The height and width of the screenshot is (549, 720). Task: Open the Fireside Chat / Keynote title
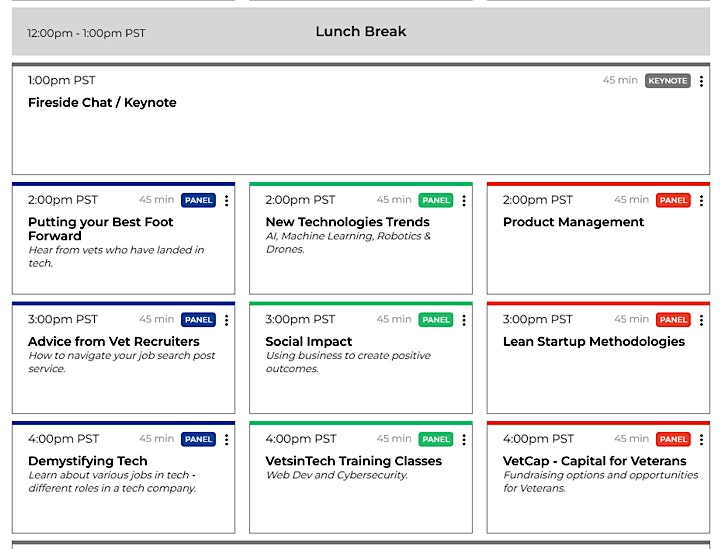click(x=102, y=102)
